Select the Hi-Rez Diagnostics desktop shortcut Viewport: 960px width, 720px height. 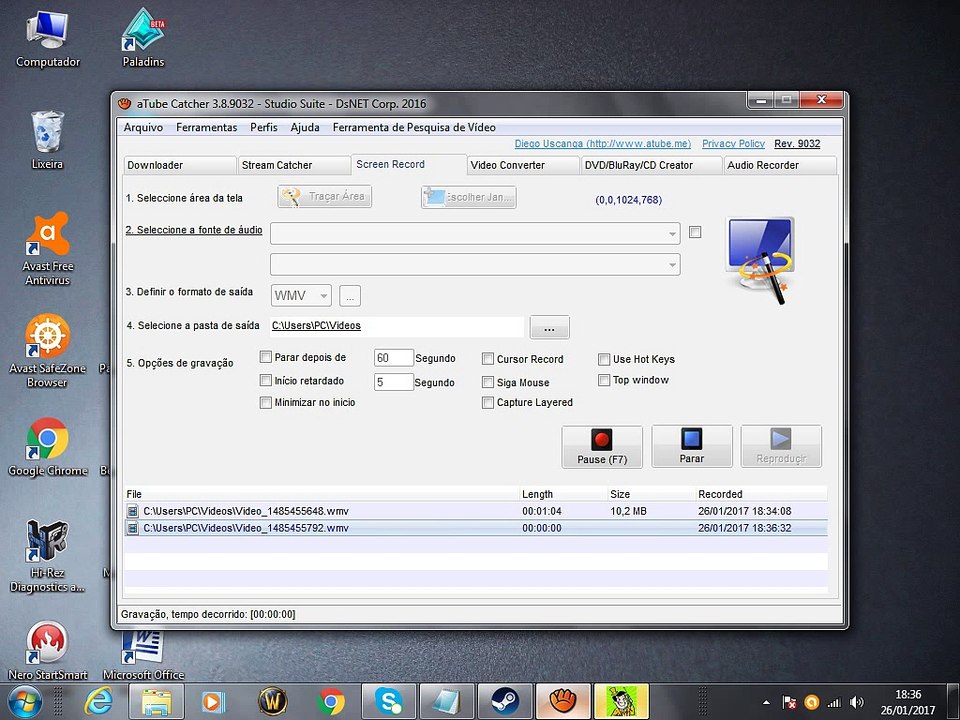pos(47,556)
